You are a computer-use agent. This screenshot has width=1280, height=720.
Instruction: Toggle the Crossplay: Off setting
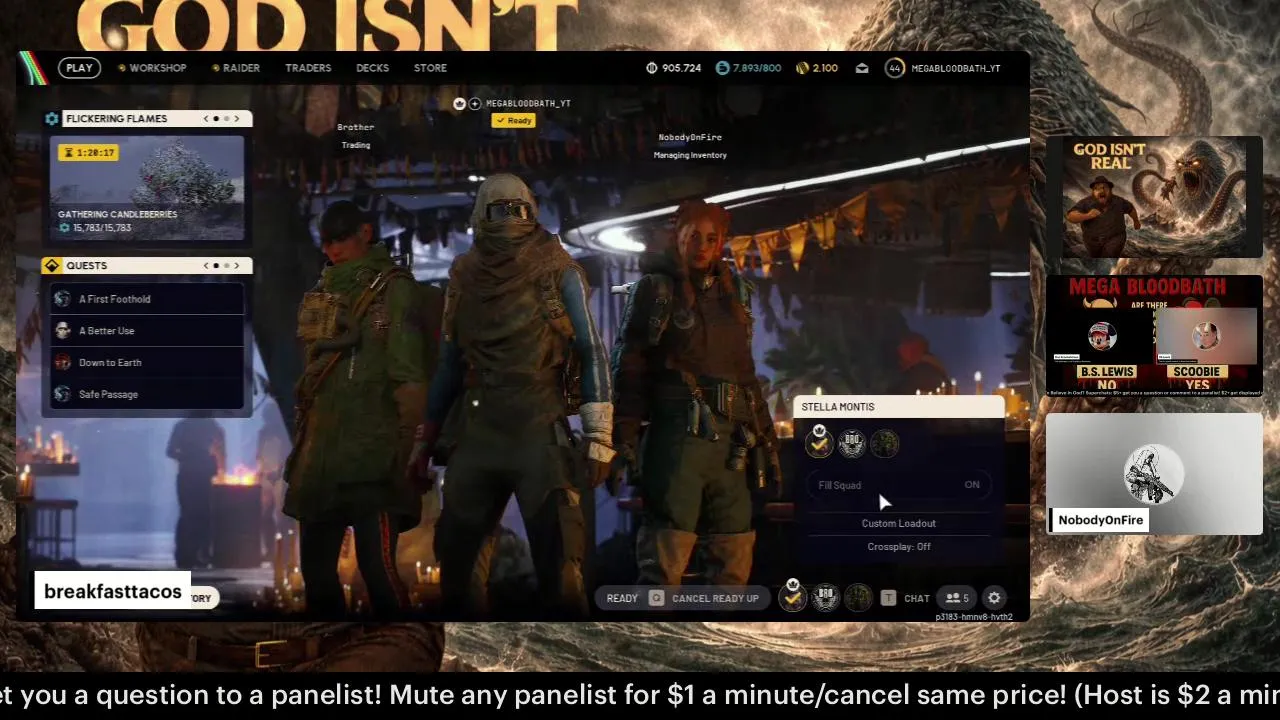coord(899,547)
